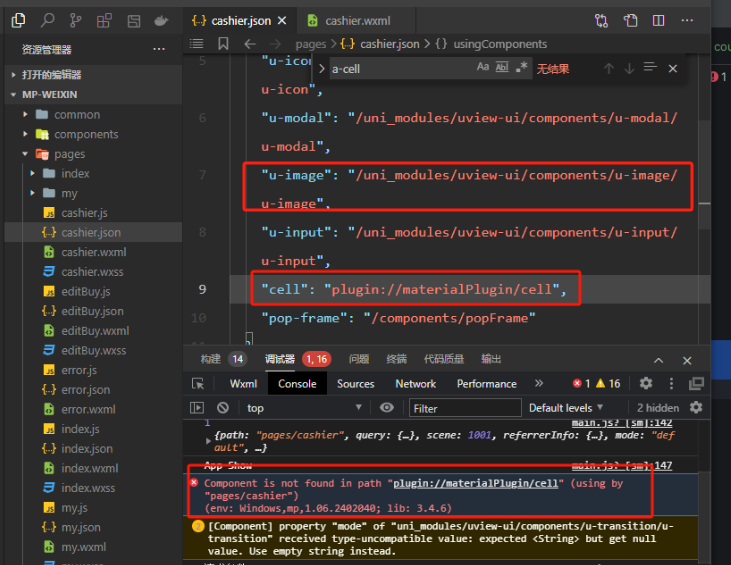
Task: Click the compare changes icon in editor toolbar
Action: [601, 21]
